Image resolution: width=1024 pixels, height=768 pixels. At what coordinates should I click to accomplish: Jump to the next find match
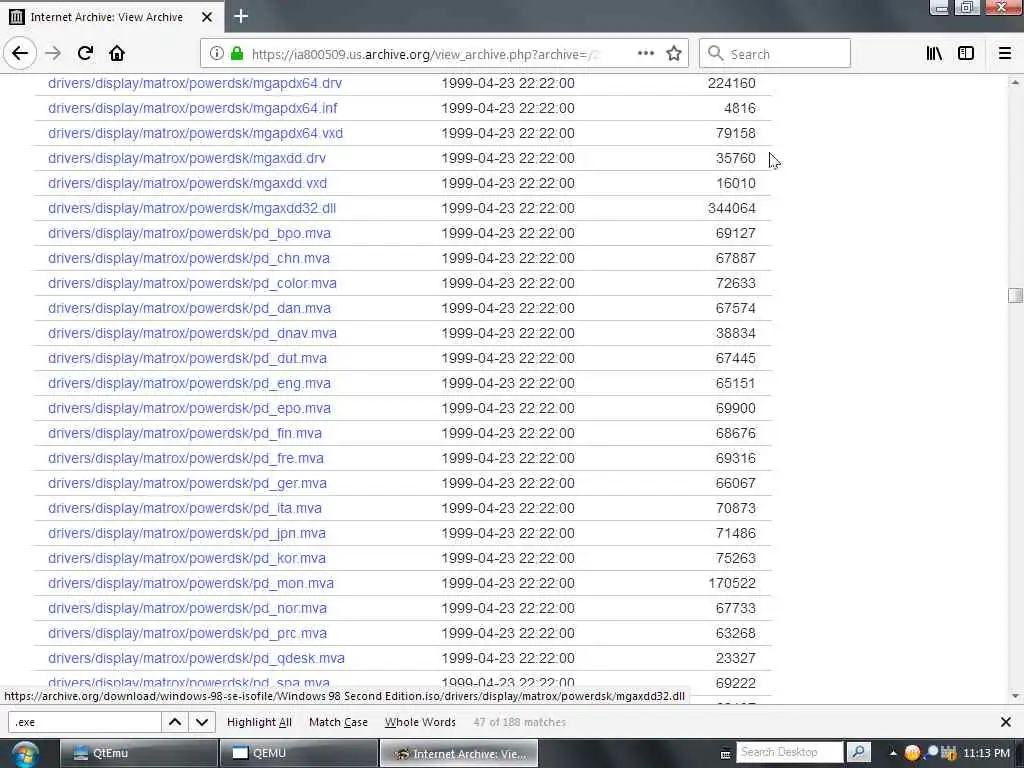(202, 722)
